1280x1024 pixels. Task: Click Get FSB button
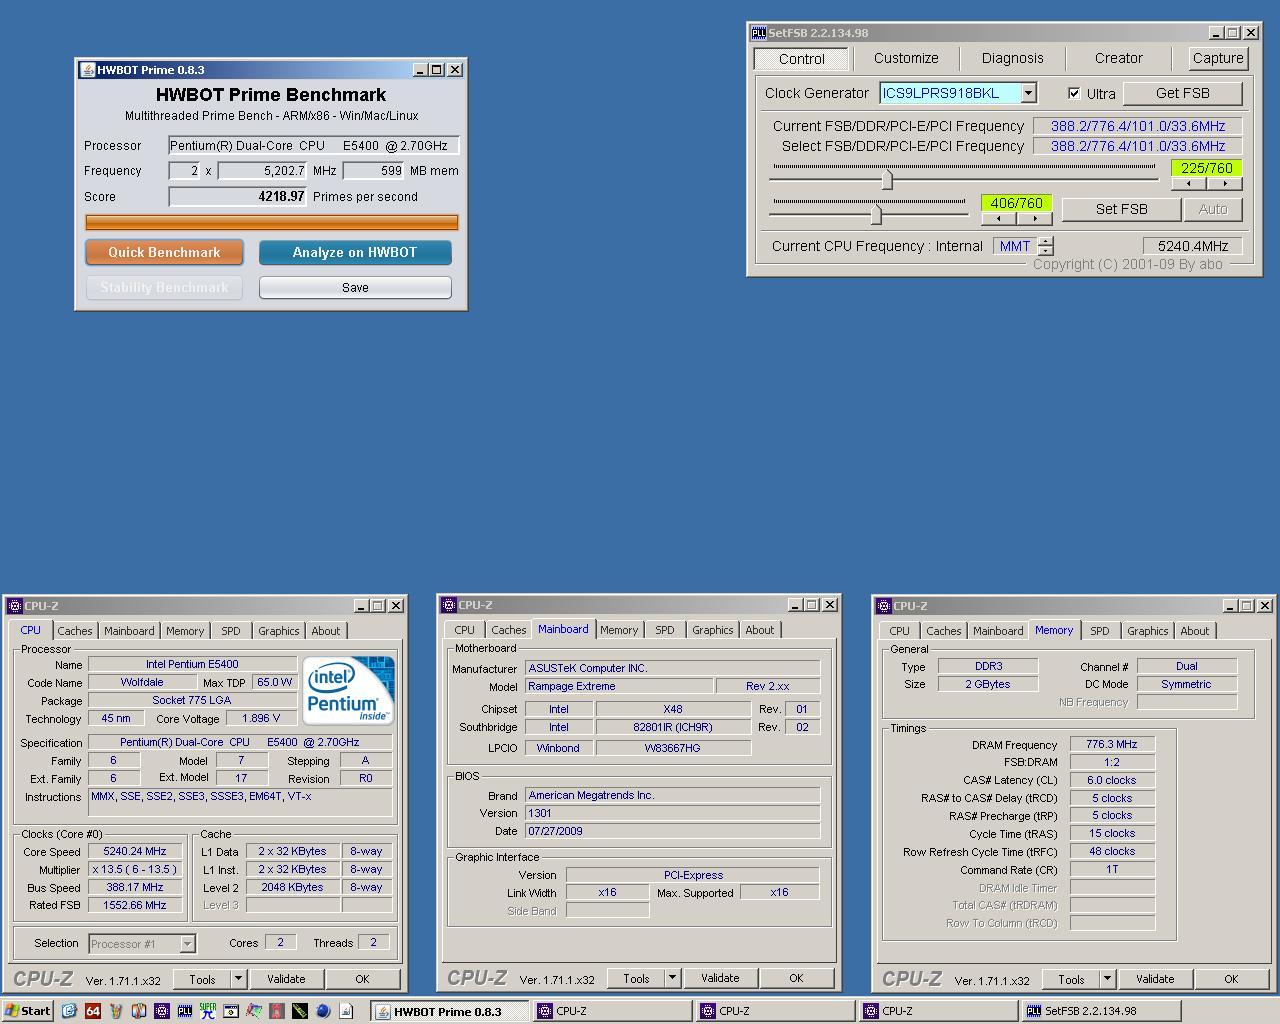pyautogui.click(x=1183, y=93)
